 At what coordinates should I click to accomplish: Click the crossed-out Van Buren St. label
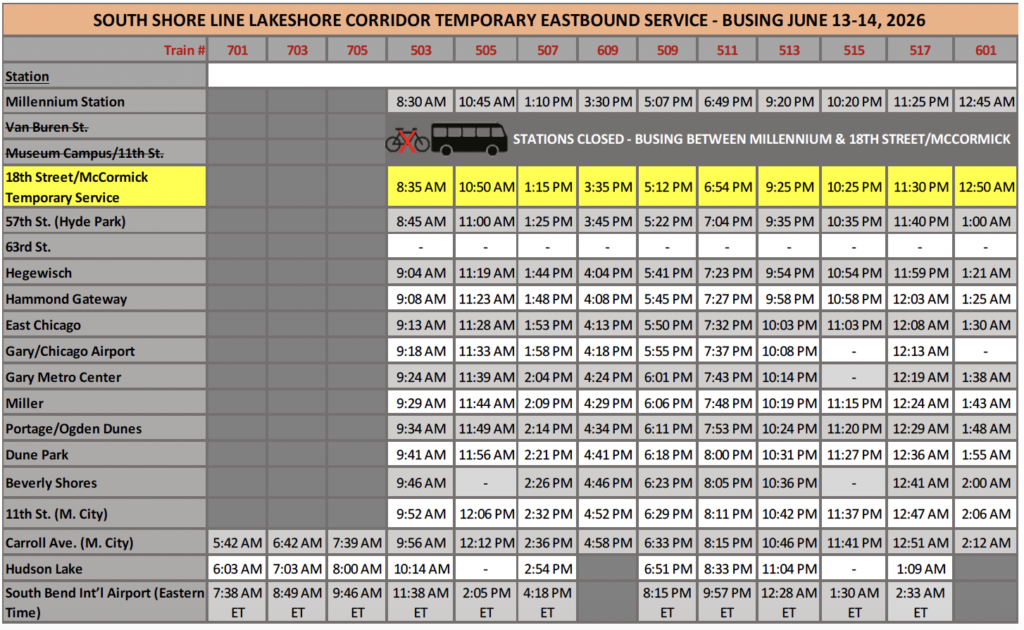coord(46,127)
